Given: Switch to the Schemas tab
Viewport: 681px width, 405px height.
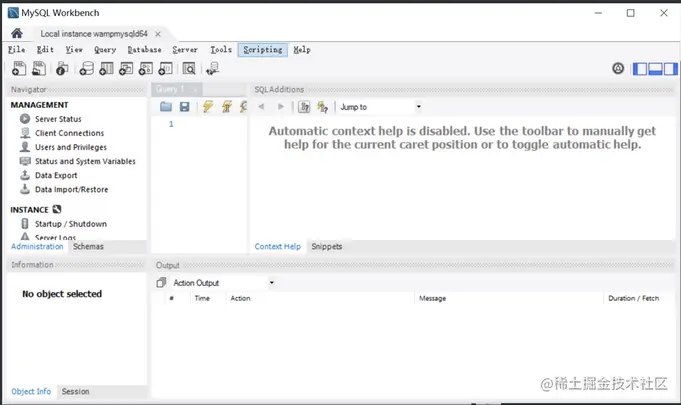Looking at the screenshot, I should (88, 247).
